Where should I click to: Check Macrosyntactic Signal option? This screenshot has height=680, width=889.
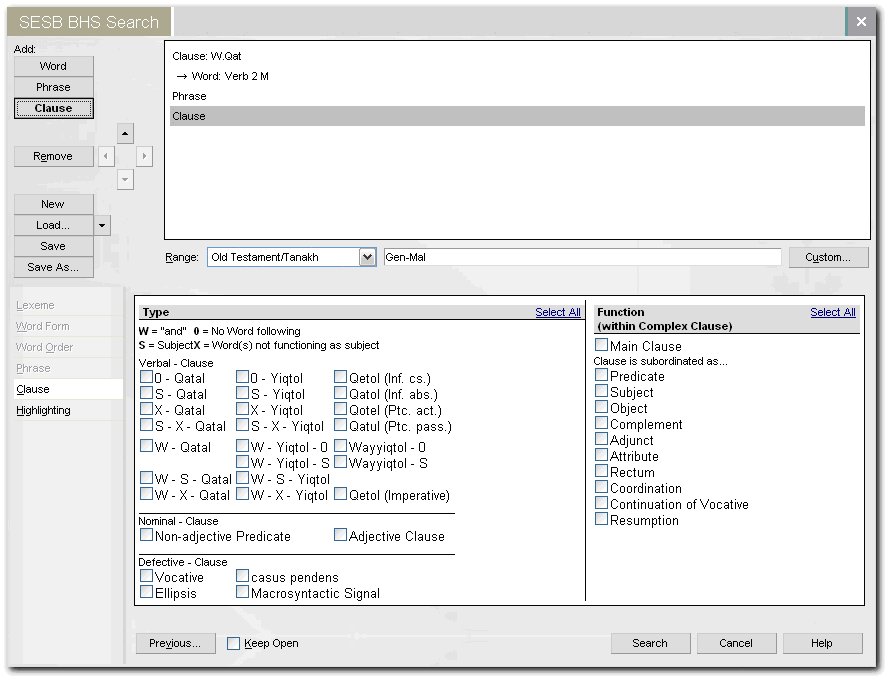pyautogui.click(x=243, y=592)
